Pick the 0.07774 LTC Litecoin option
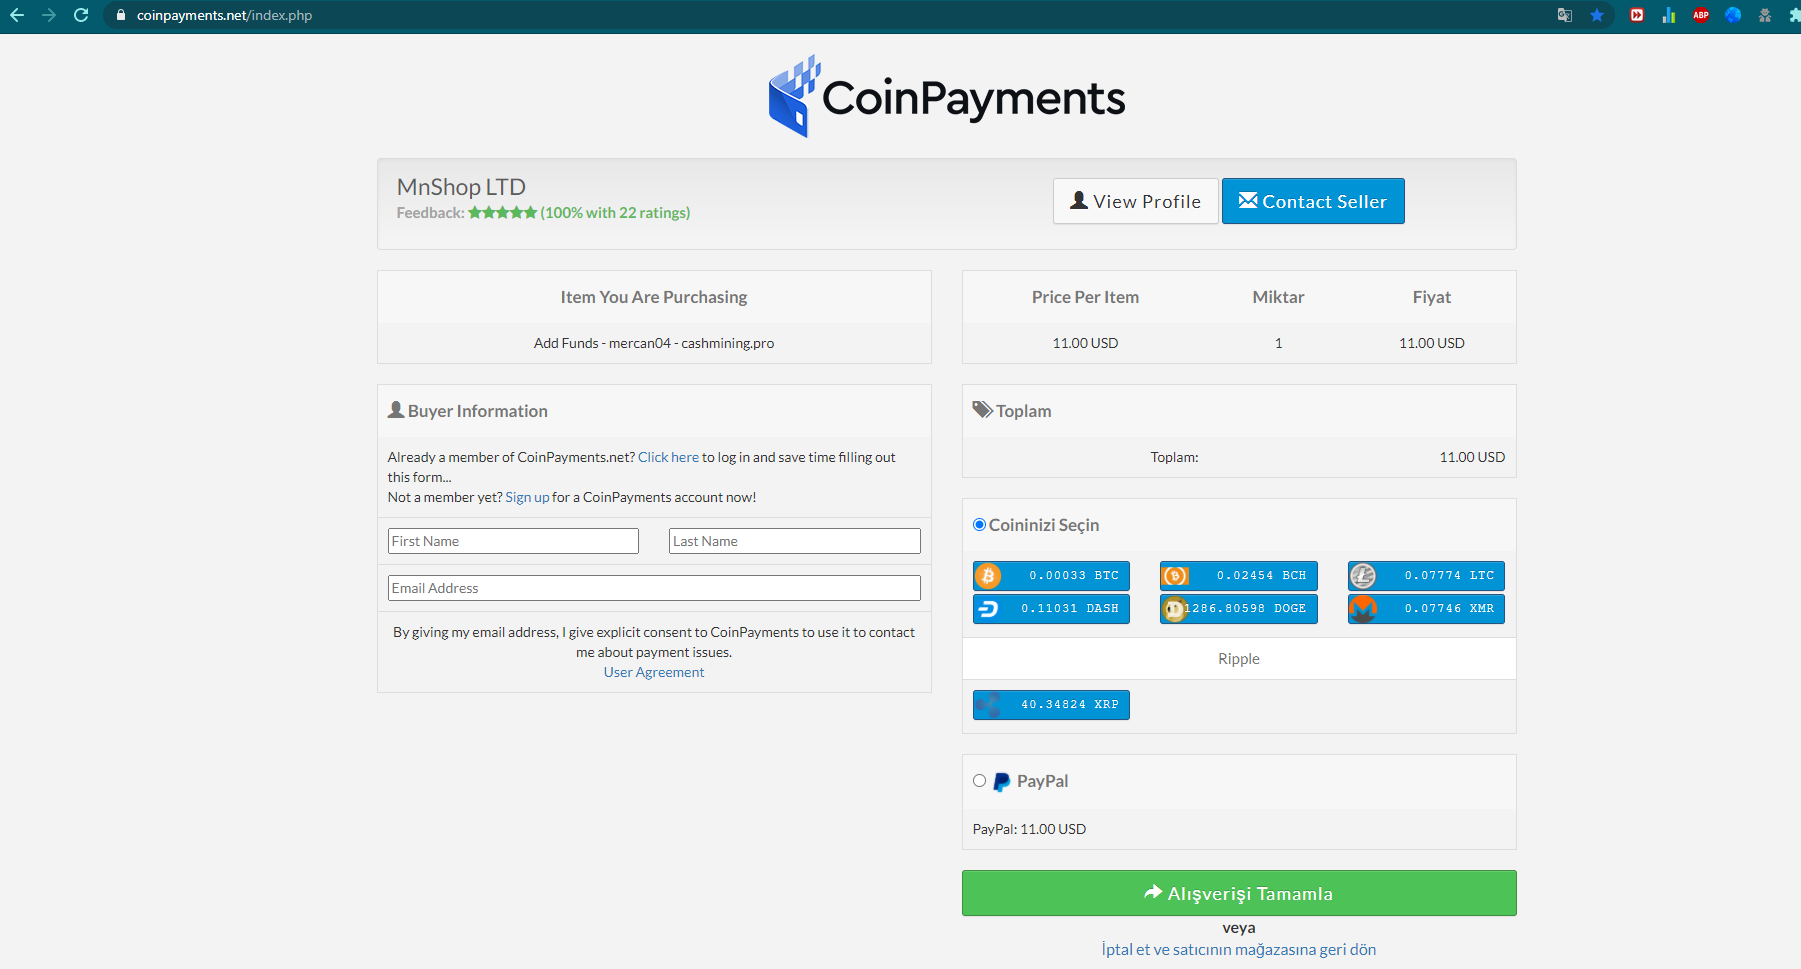 pyautogui.click(x=1426, y=576)
